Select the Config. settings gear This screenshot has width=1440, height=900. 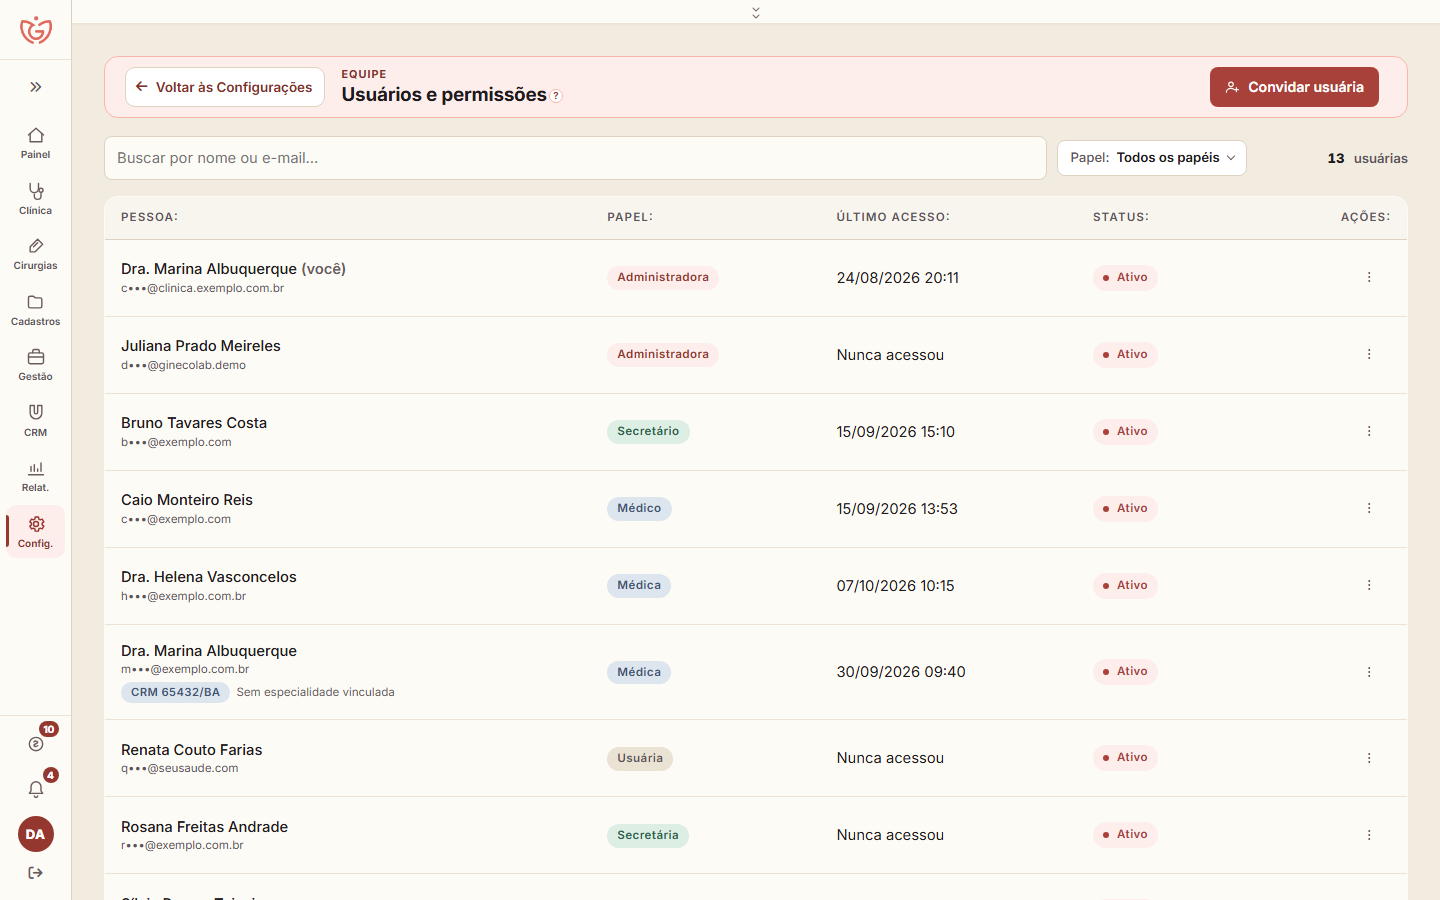pyautogui.click(x=36, y=532)
